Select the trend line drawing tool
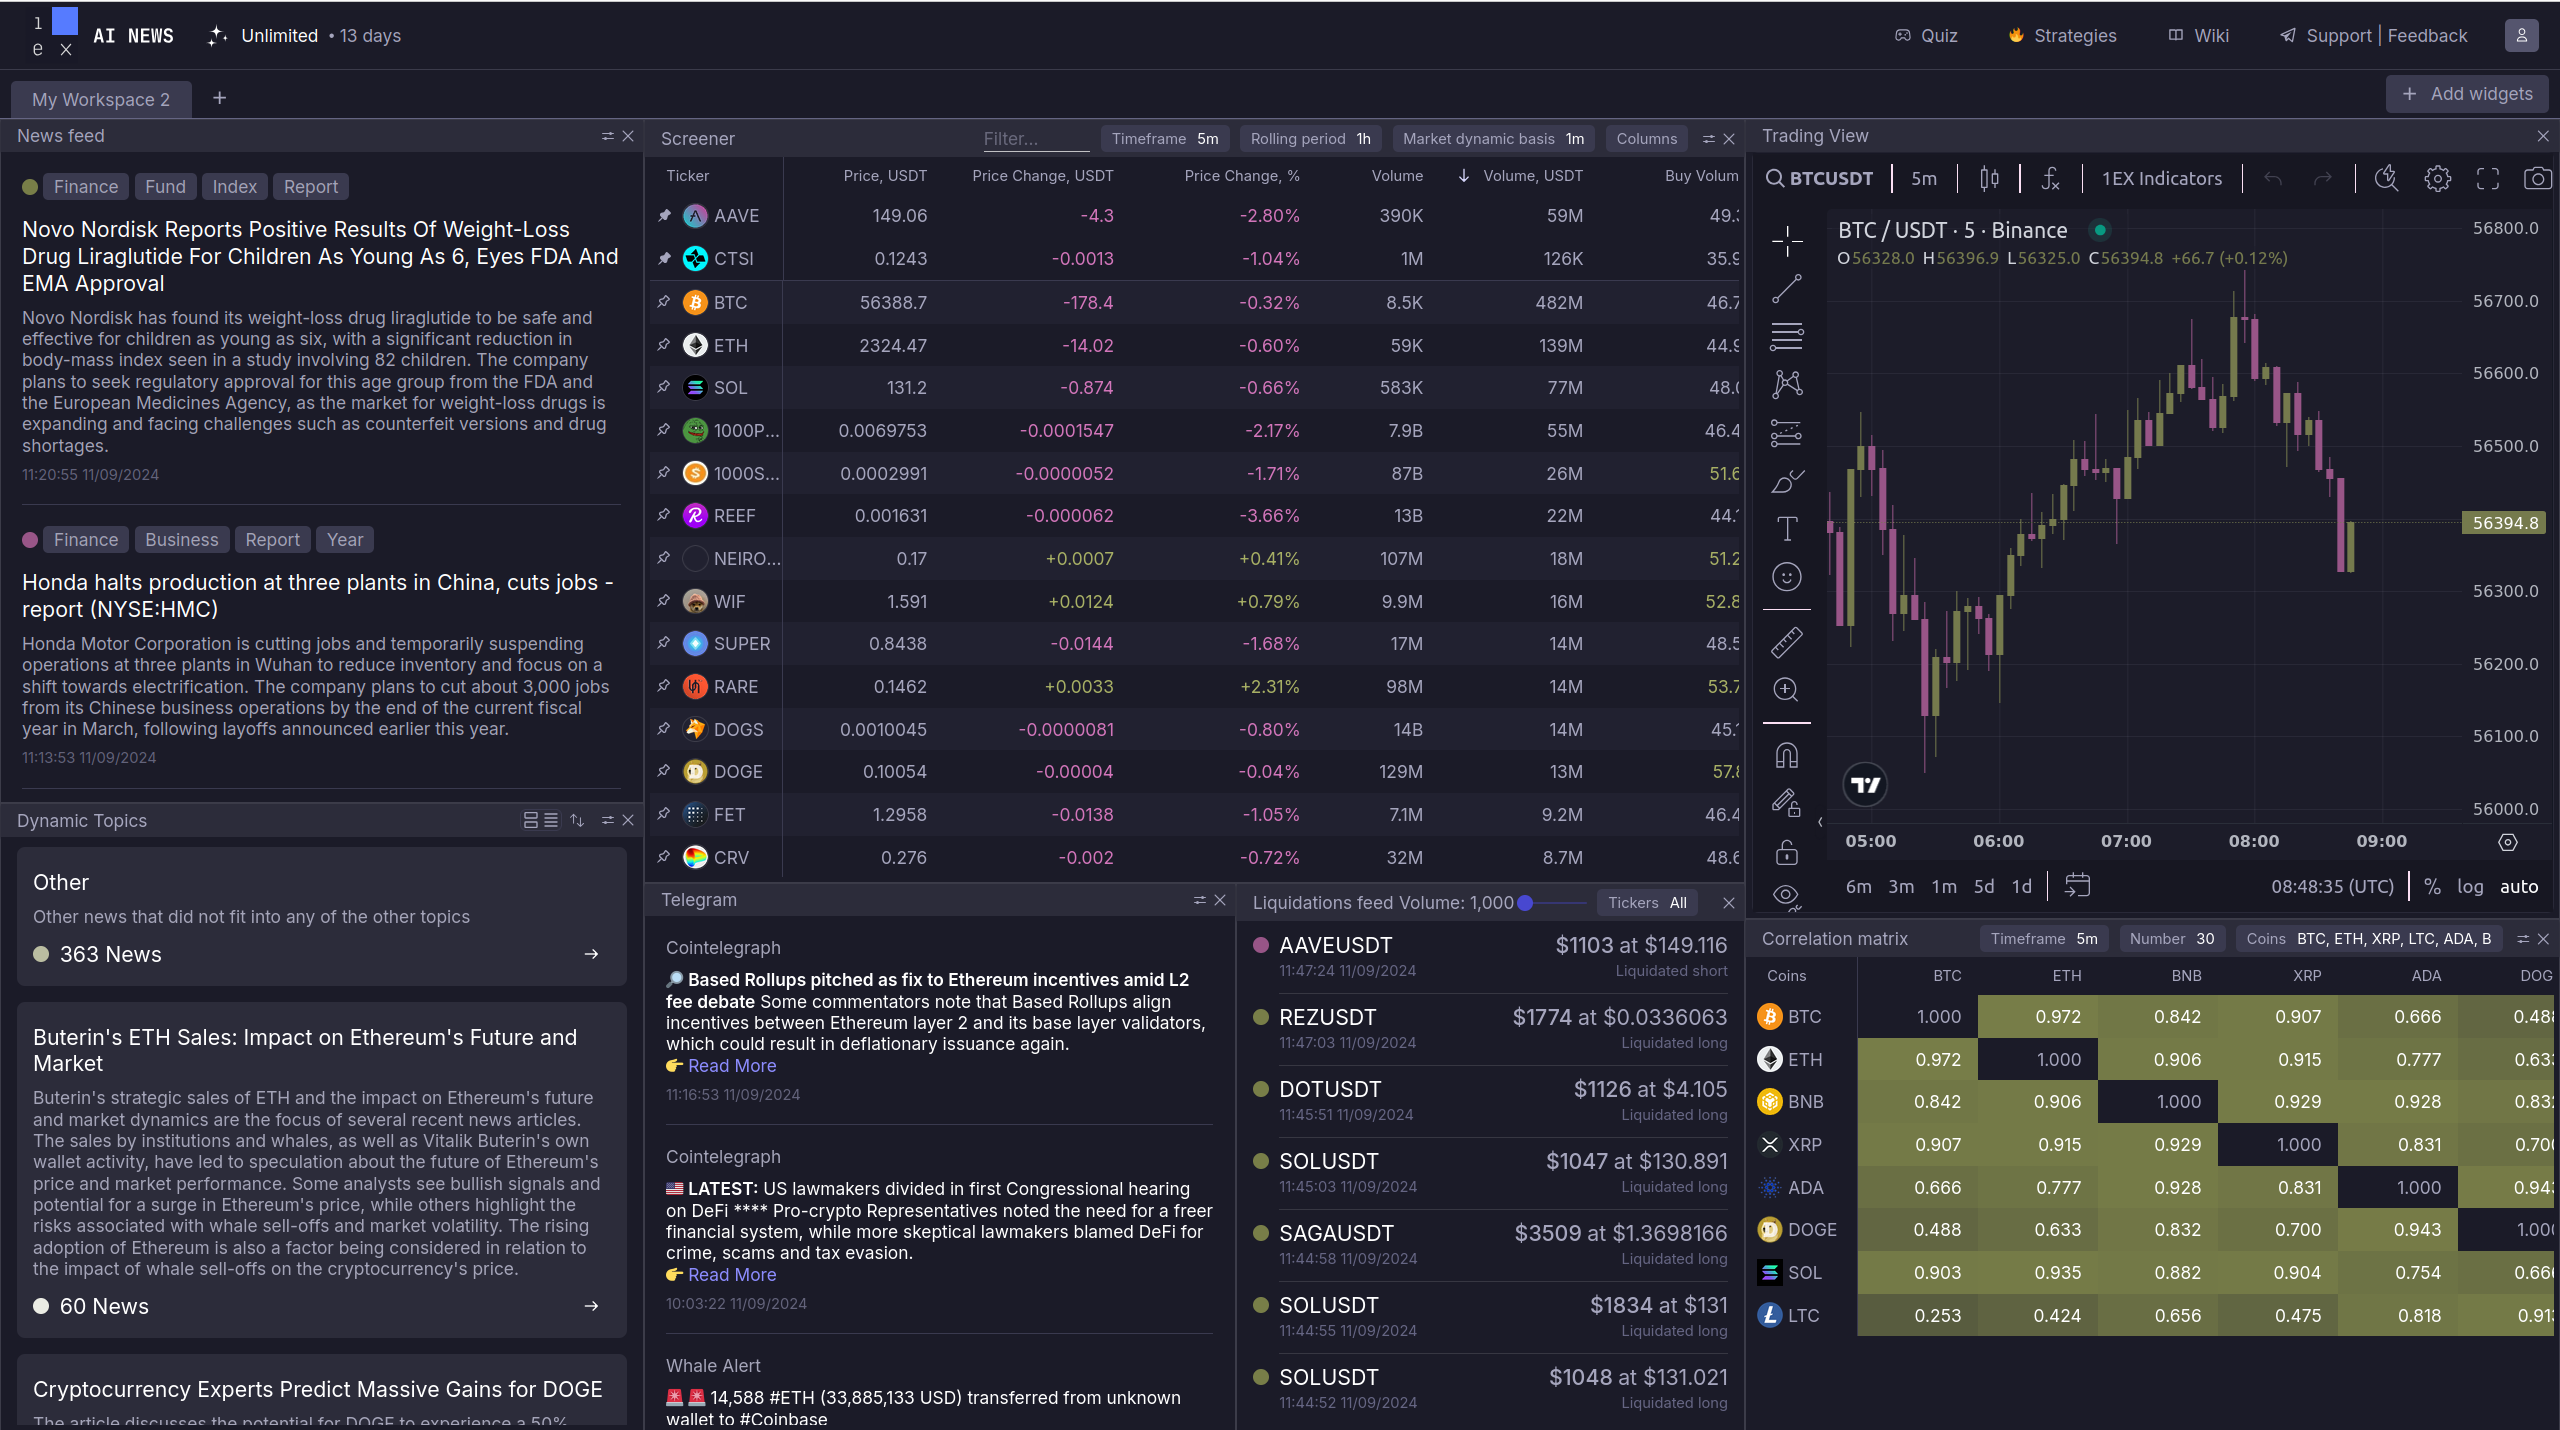 pyautogui.click(x=1786, y=289)
